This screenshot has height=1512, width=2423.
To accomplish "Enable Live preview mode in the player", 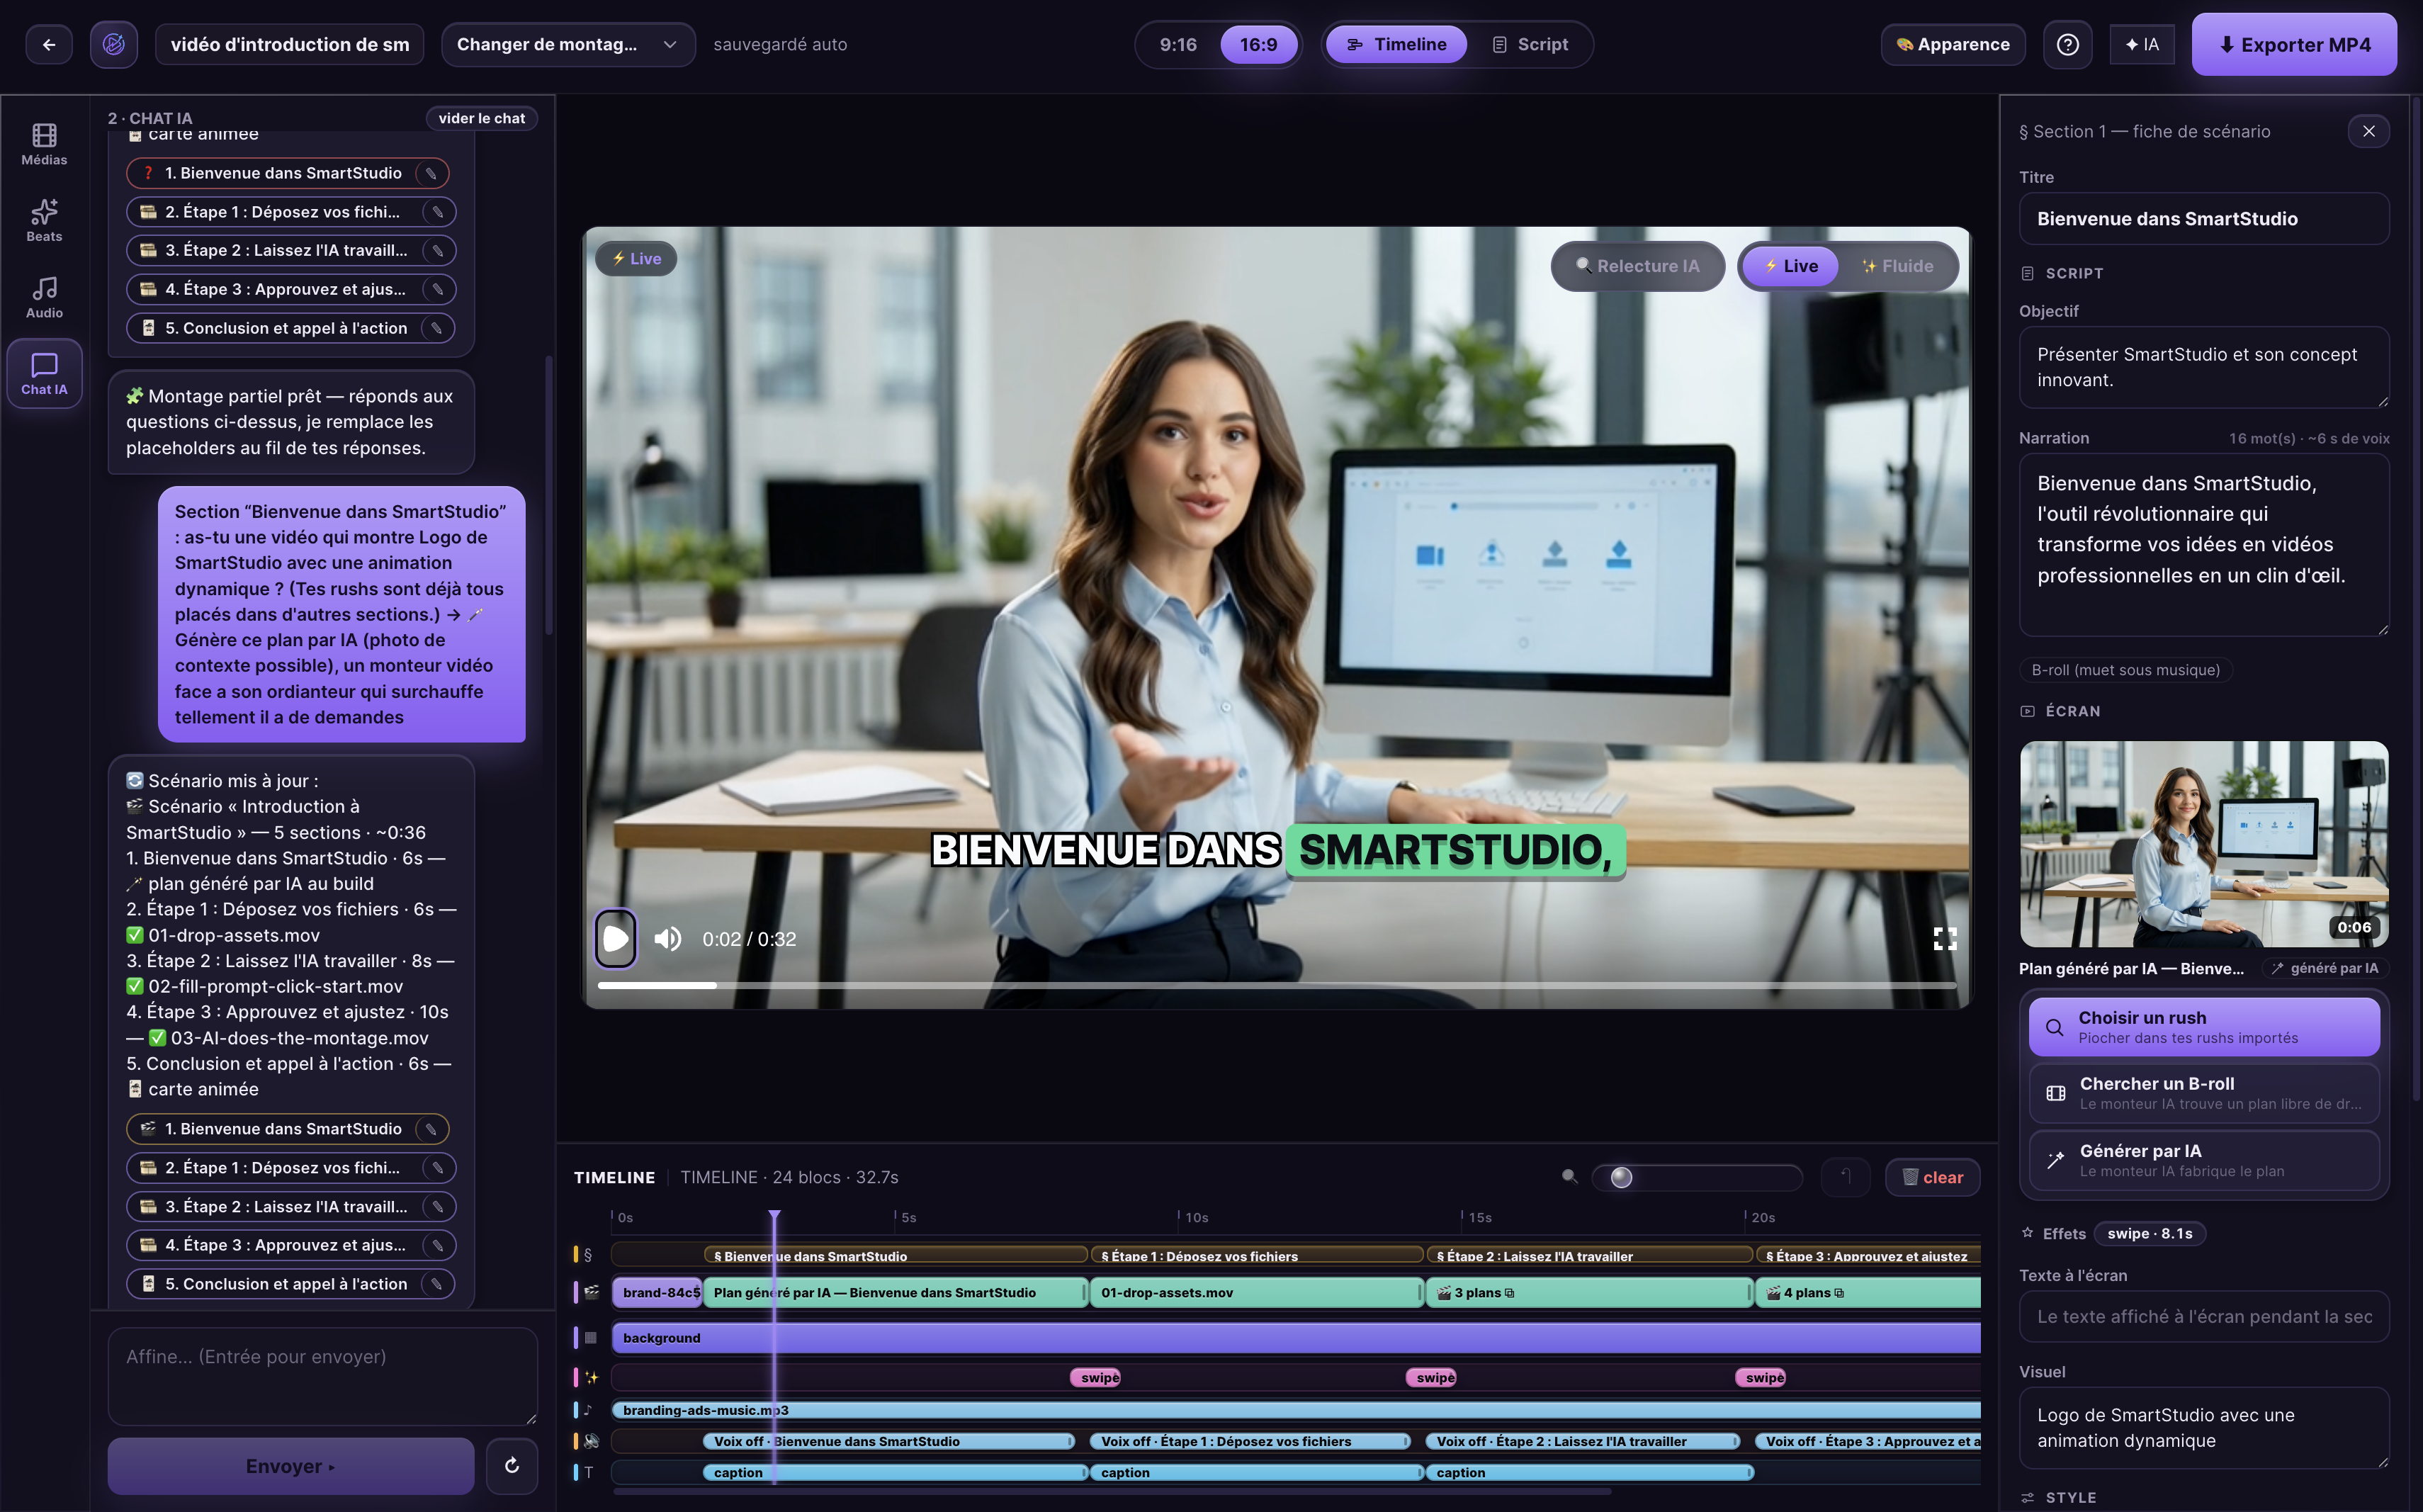I will coord(1790,266).
